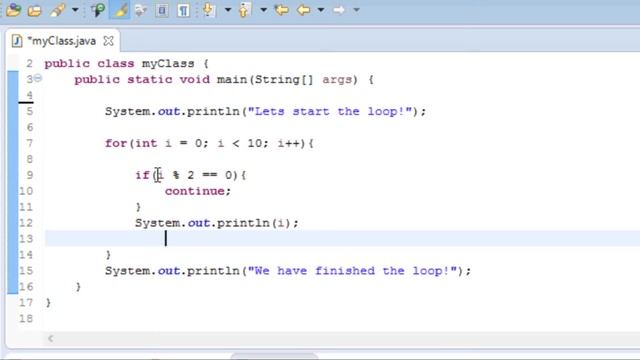The width and height of the screenshot is (640, 360).
Task: Click the closing brace on line 17
Action: 49,302
